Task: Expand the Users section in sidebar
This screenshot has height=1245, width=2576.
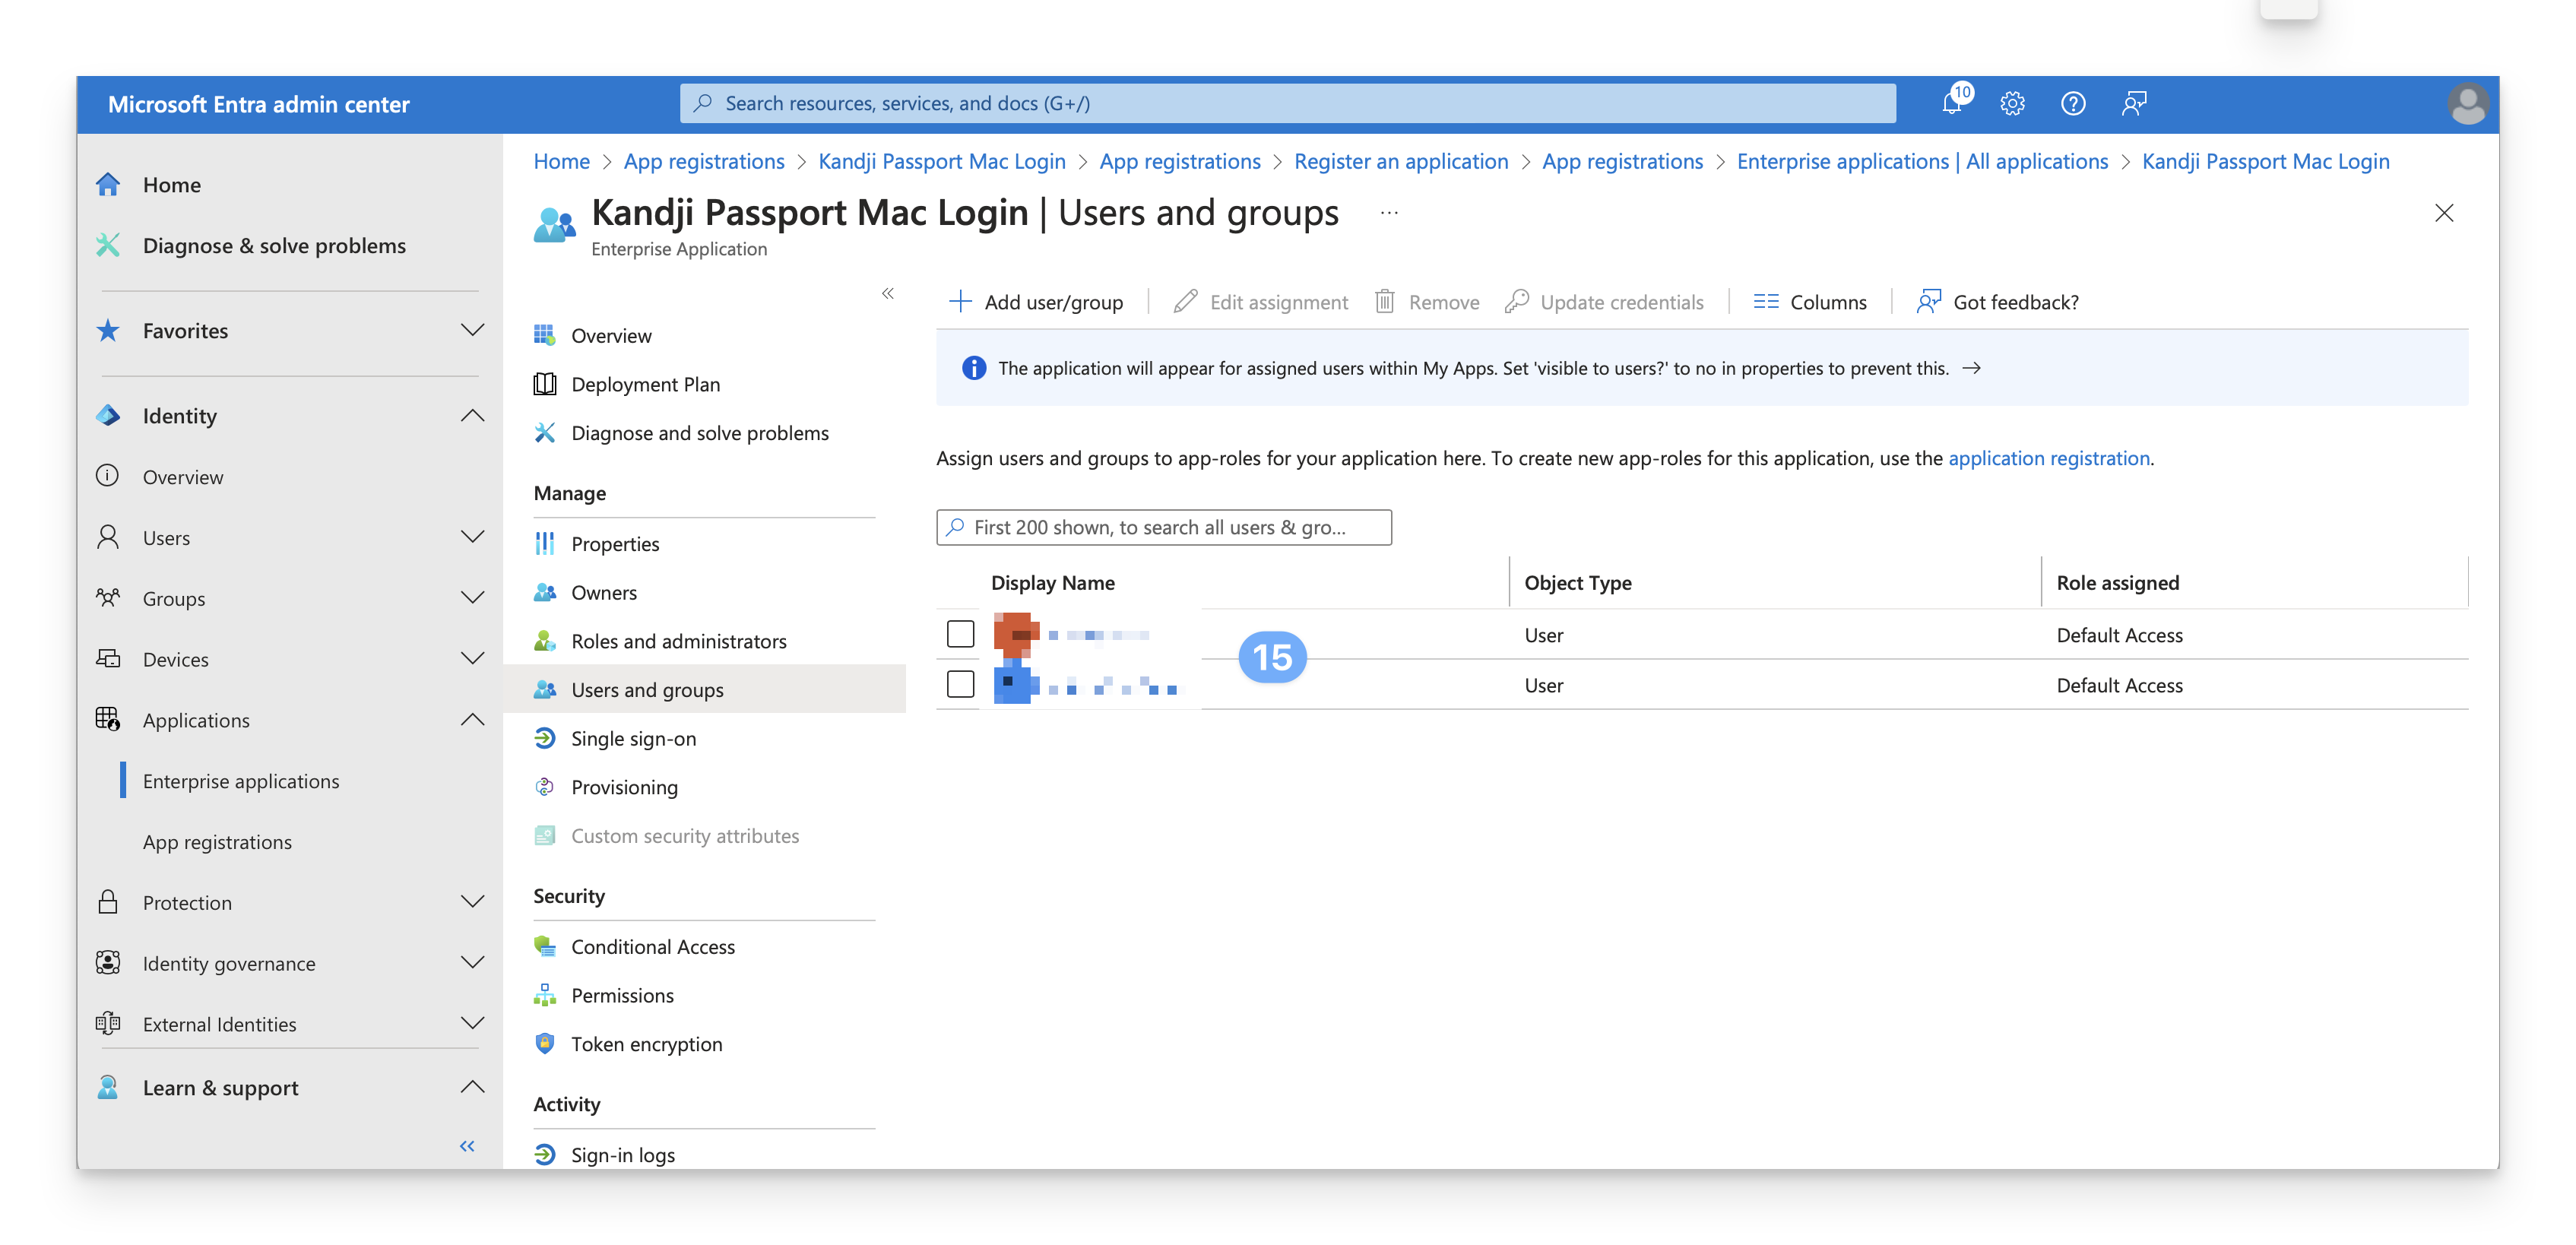Action: (x=472, y=537)
